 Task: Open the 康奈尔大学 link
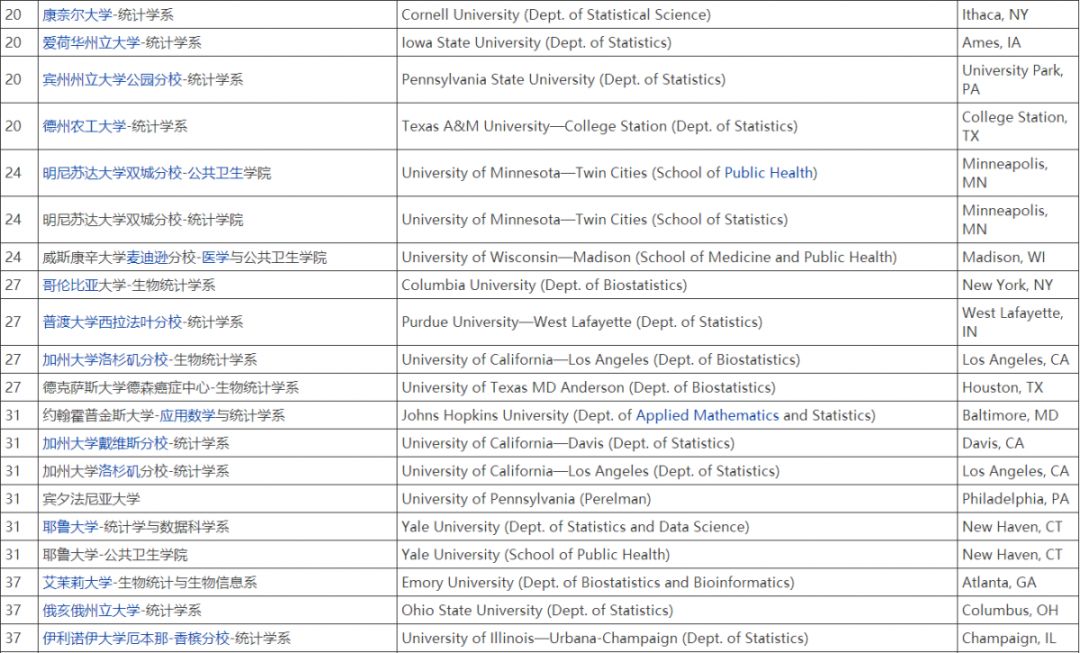tap(76, 14)
